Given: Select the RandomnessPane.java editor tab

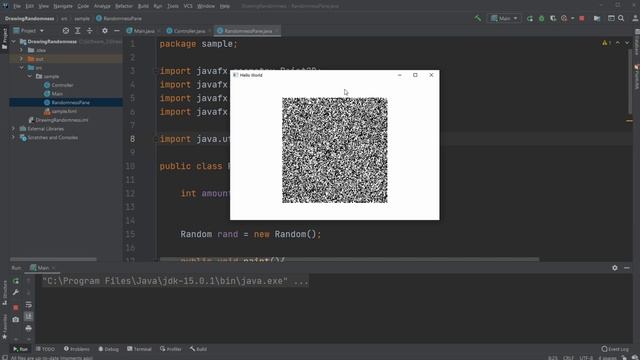Looking at the screenshot, I should tap(247, 31).
